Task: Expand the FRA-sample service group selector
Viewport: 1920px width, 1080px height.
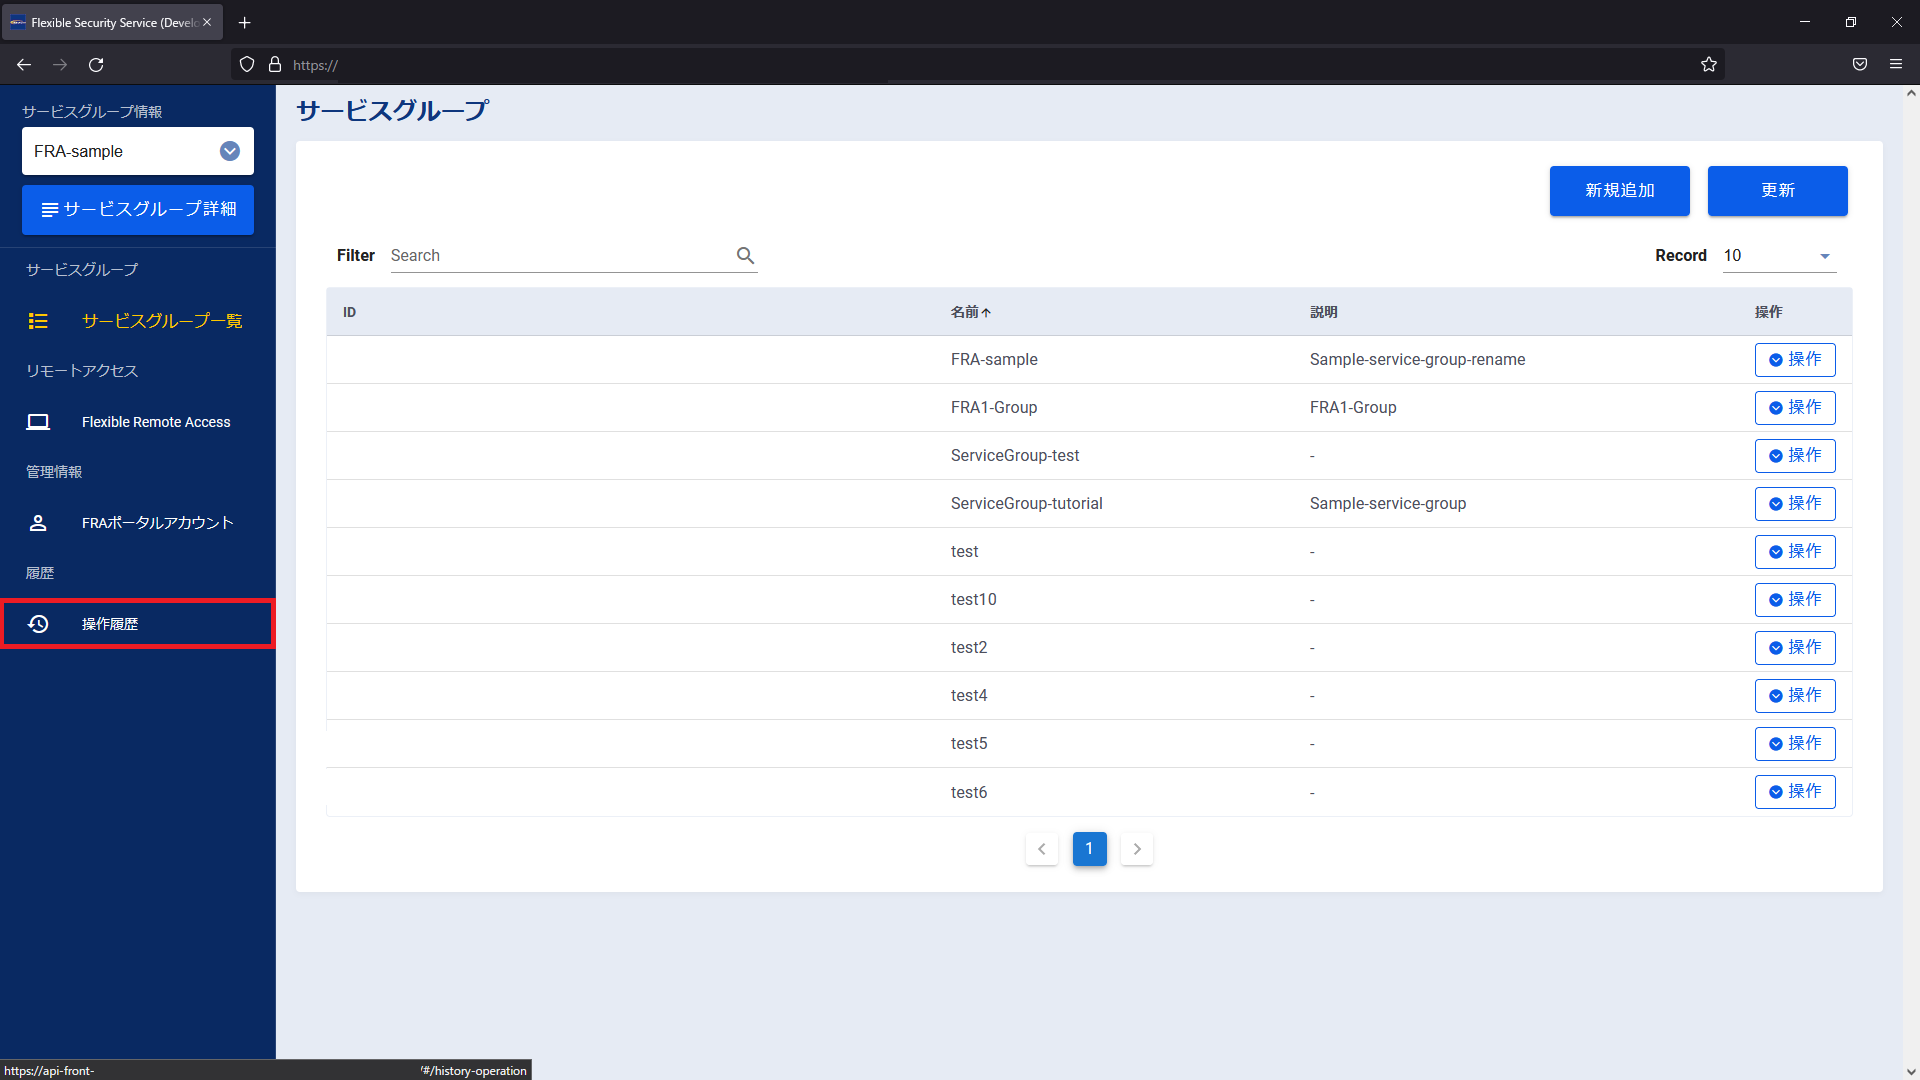Action: pos(230,151)
